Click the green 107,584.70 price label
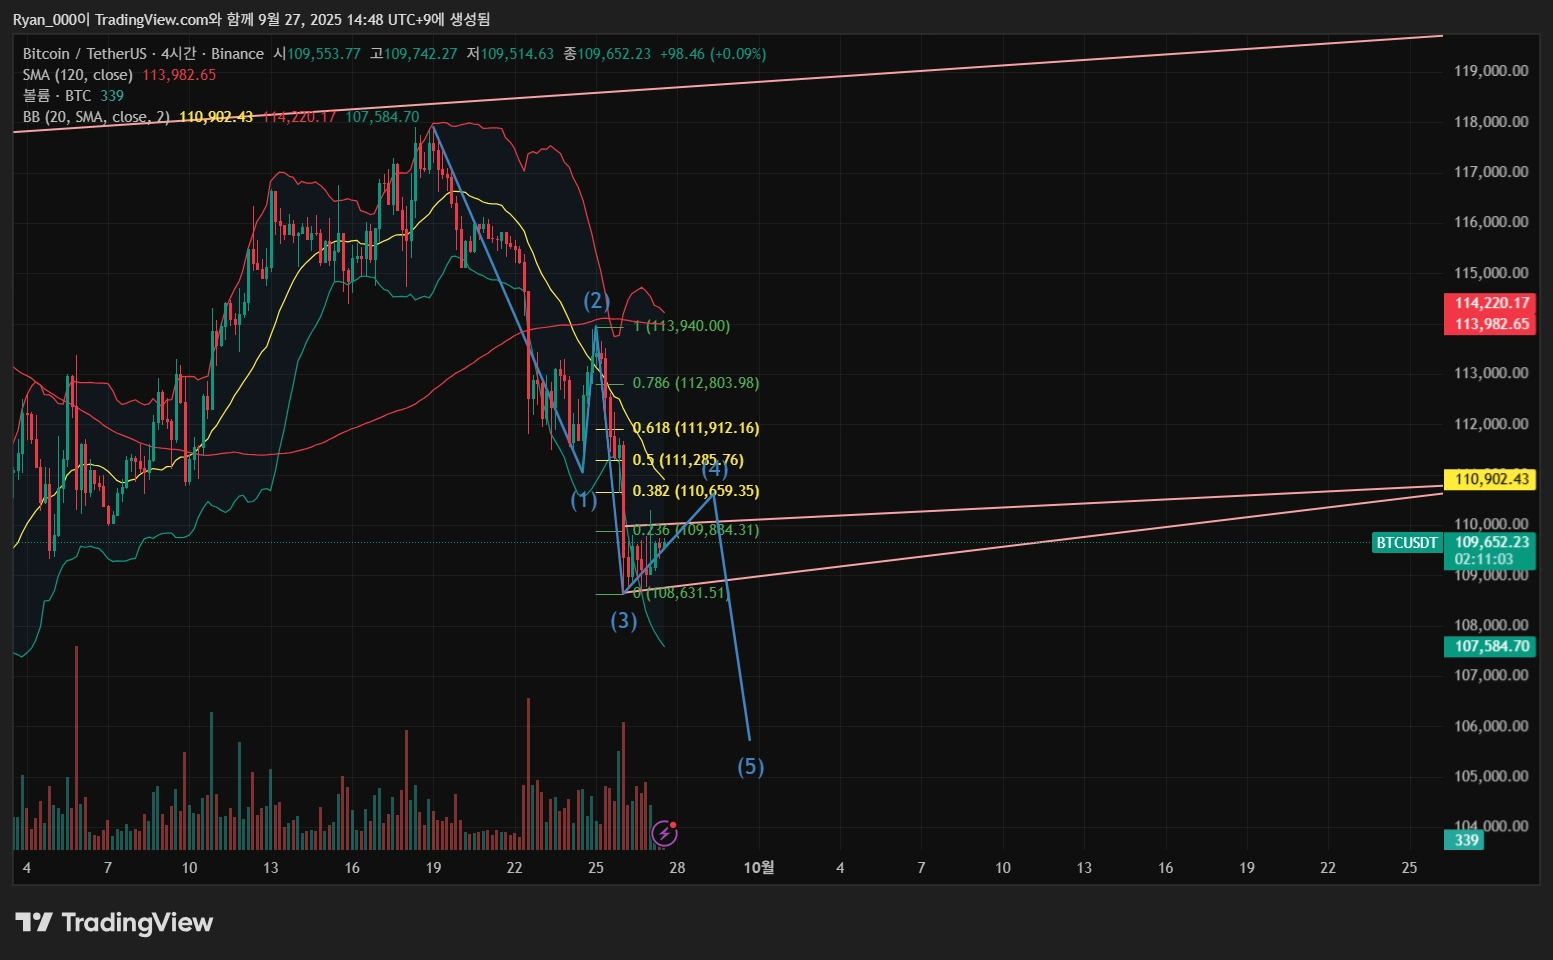 (x=1491, y=646)
